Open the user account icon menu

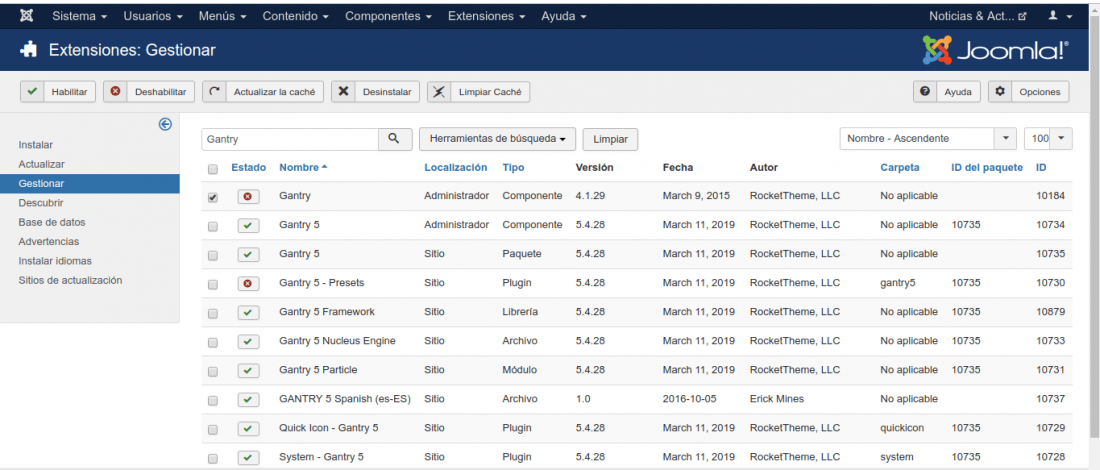1060,15
